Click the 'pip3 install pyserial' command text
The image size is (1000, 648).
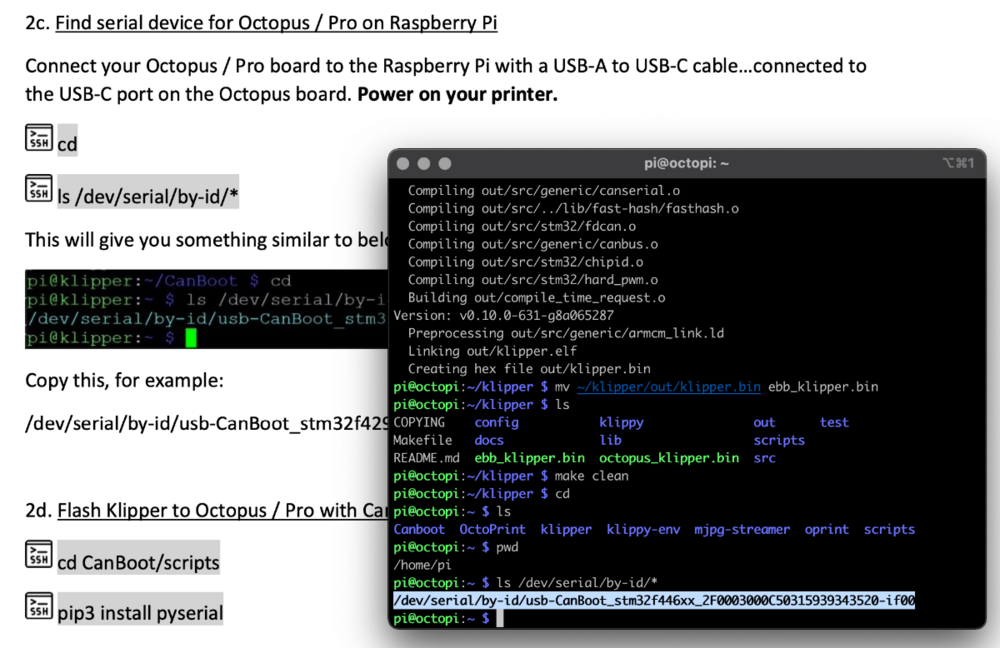pyautogui.click(x=140, y=613)
